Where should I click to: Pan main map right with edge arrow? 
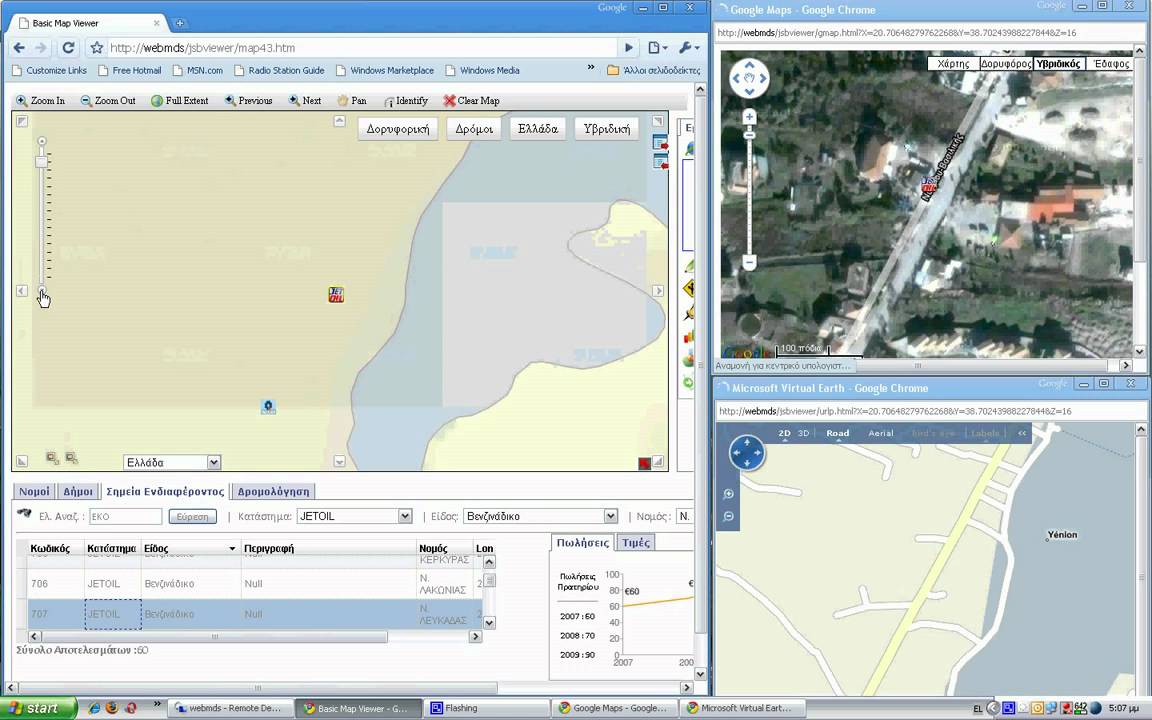click(x=658, y=291)
